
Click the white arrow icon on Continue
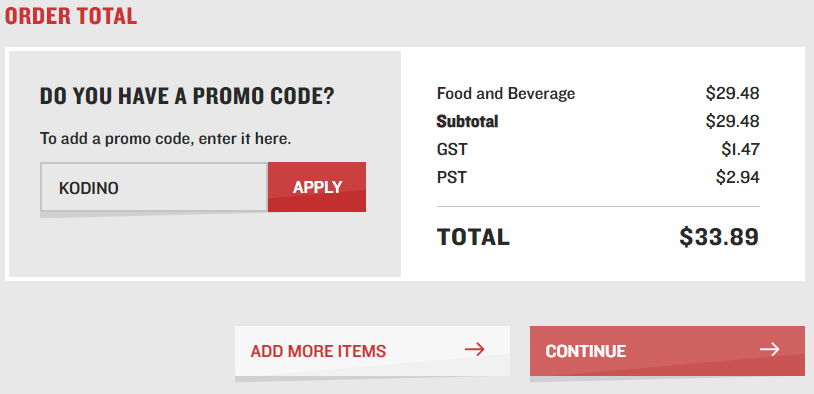pos(769,349)
